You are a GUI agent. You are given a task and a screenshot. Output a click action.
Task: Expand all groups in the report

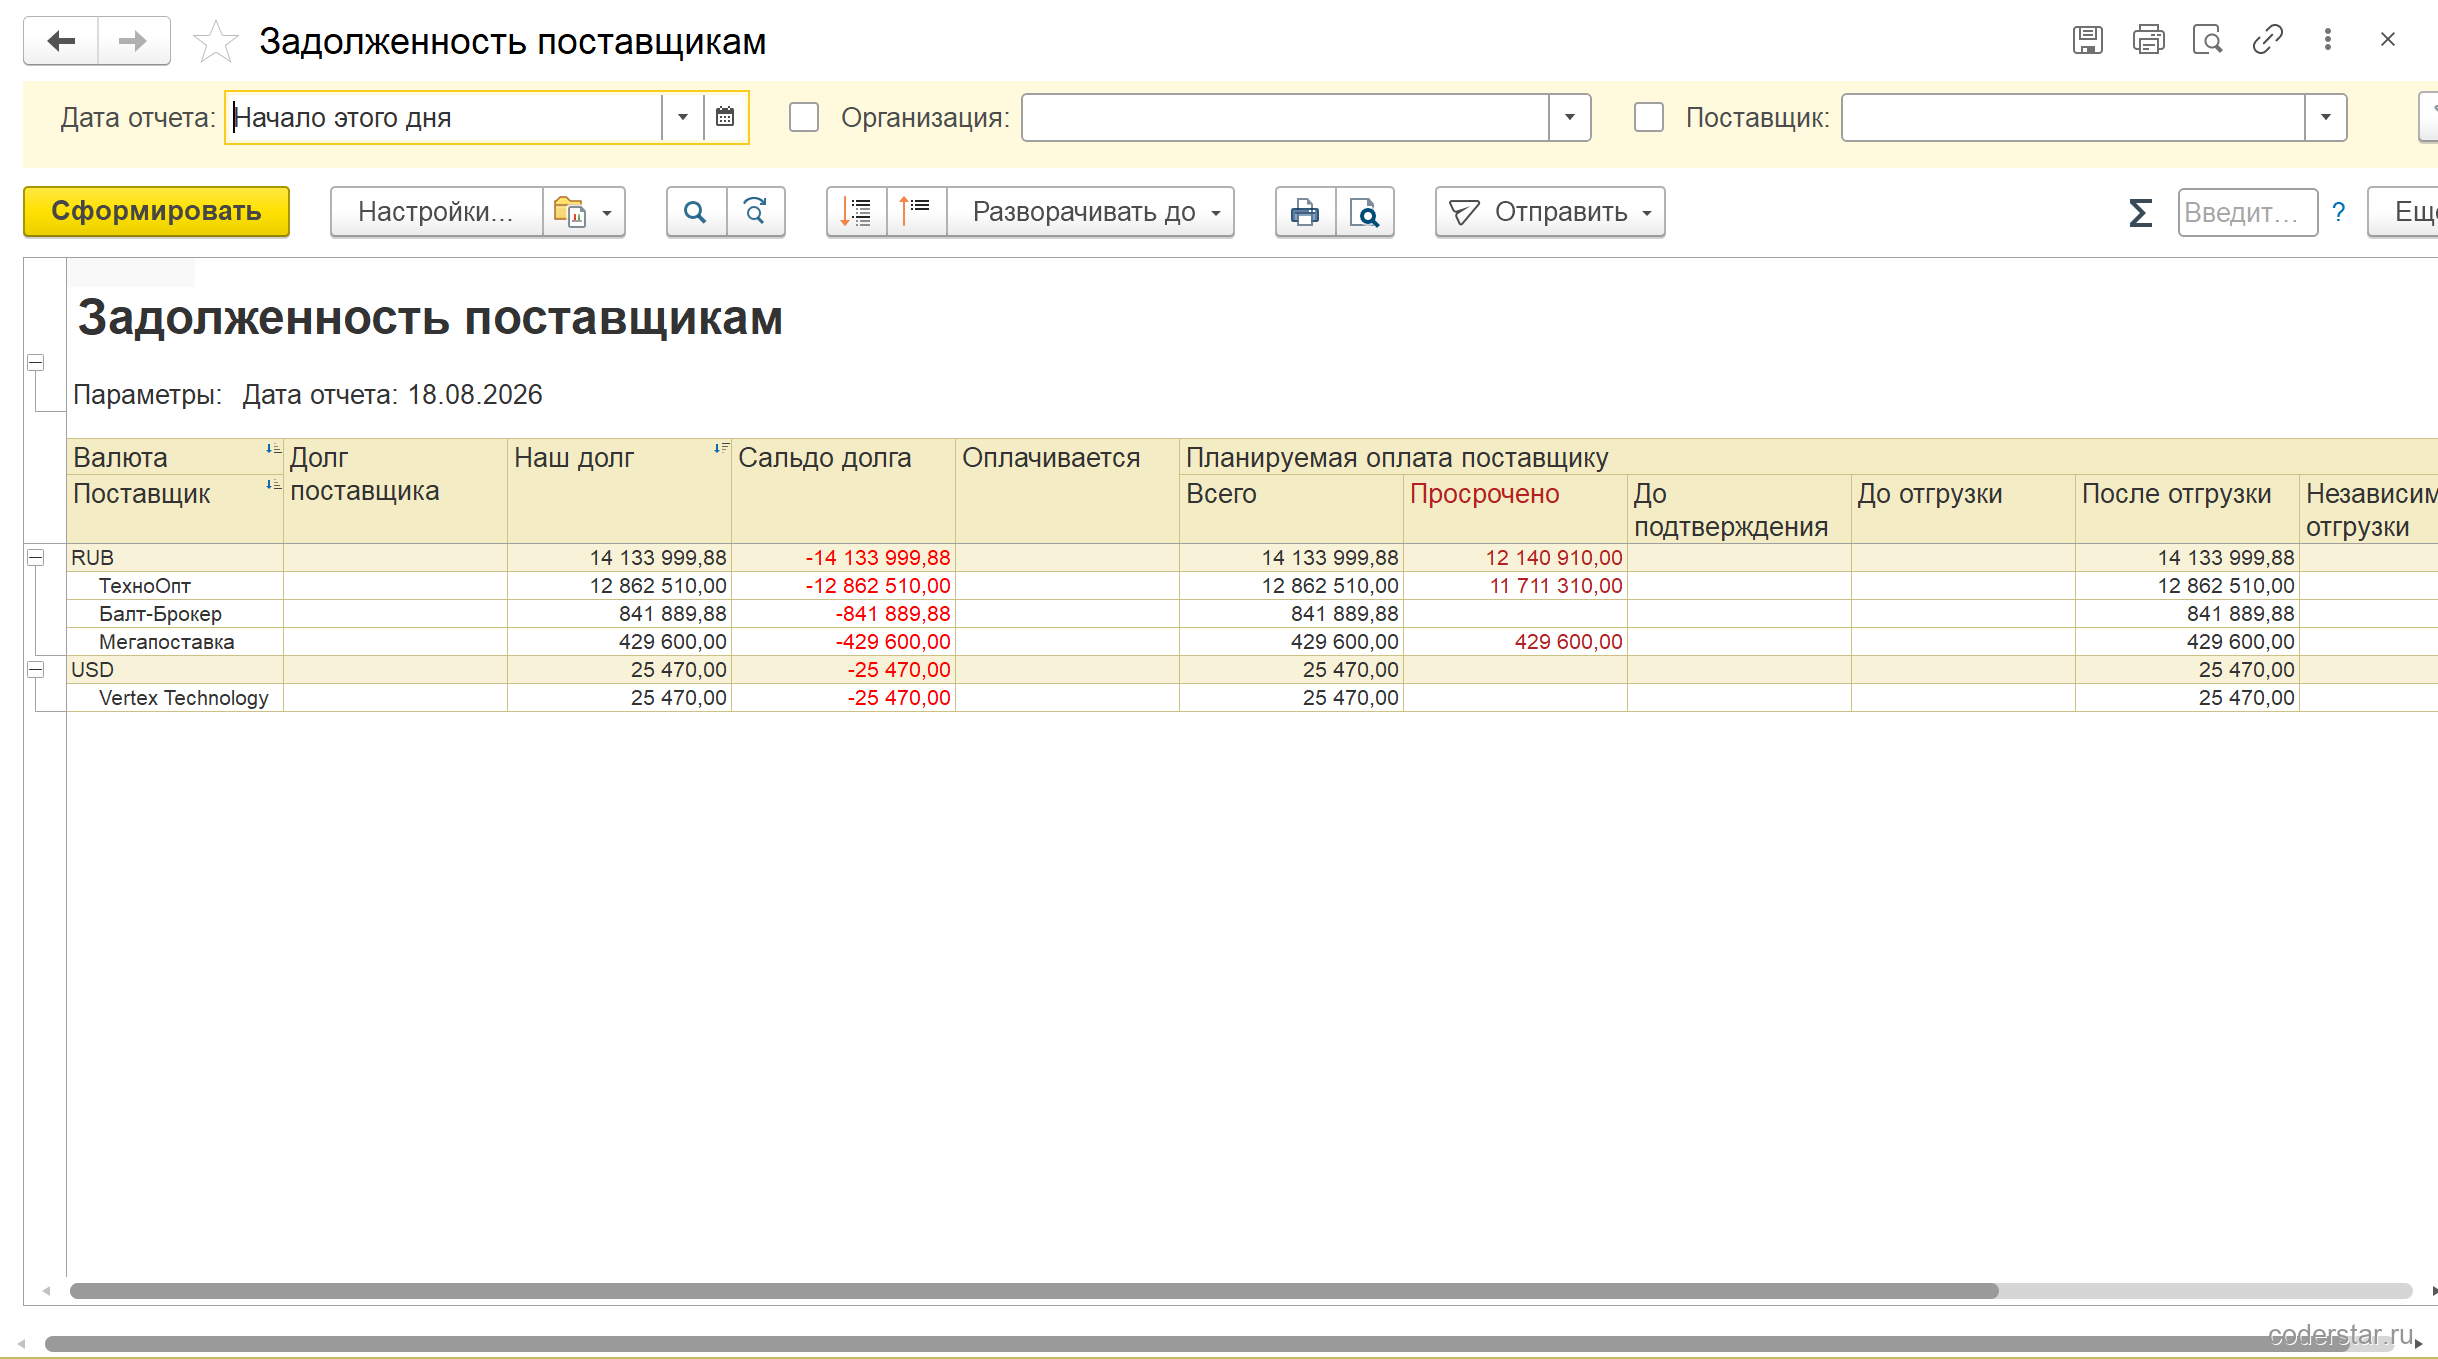coord(856,212)
